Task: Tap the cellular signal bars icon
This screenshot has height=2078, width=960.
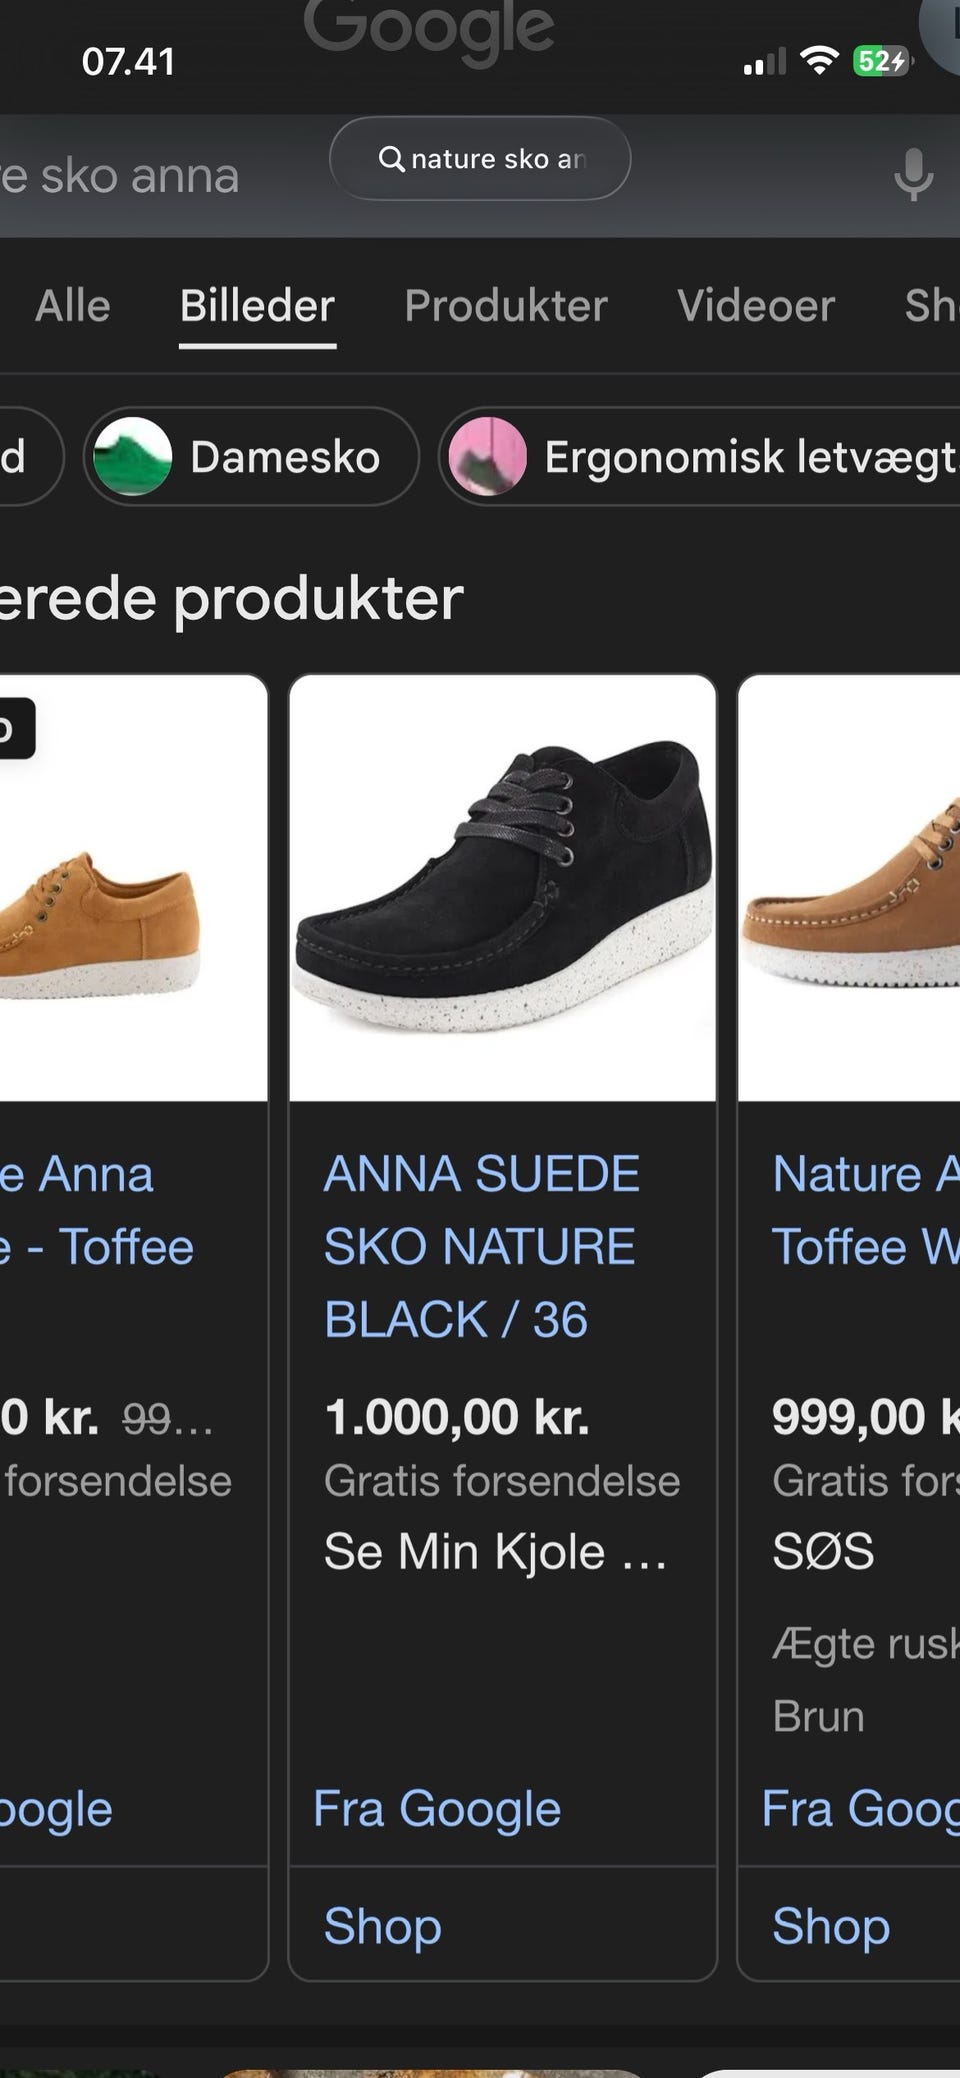Action: click(x=764, y=63)
